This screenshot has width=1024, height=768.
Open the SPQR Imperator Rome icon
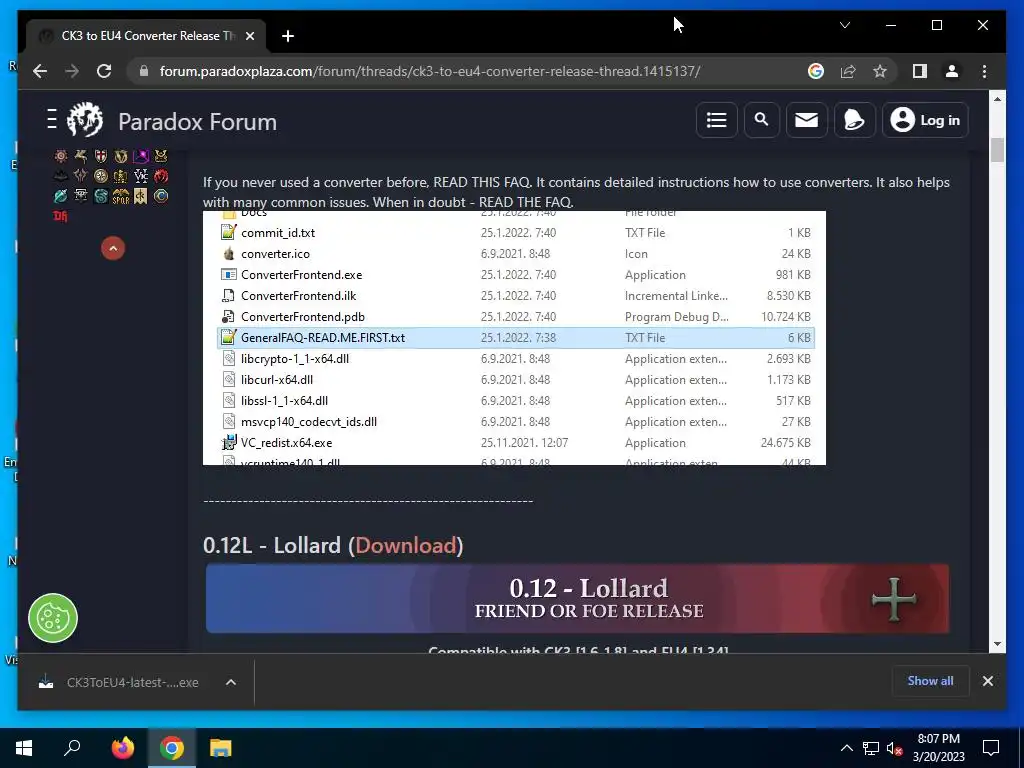121,196
